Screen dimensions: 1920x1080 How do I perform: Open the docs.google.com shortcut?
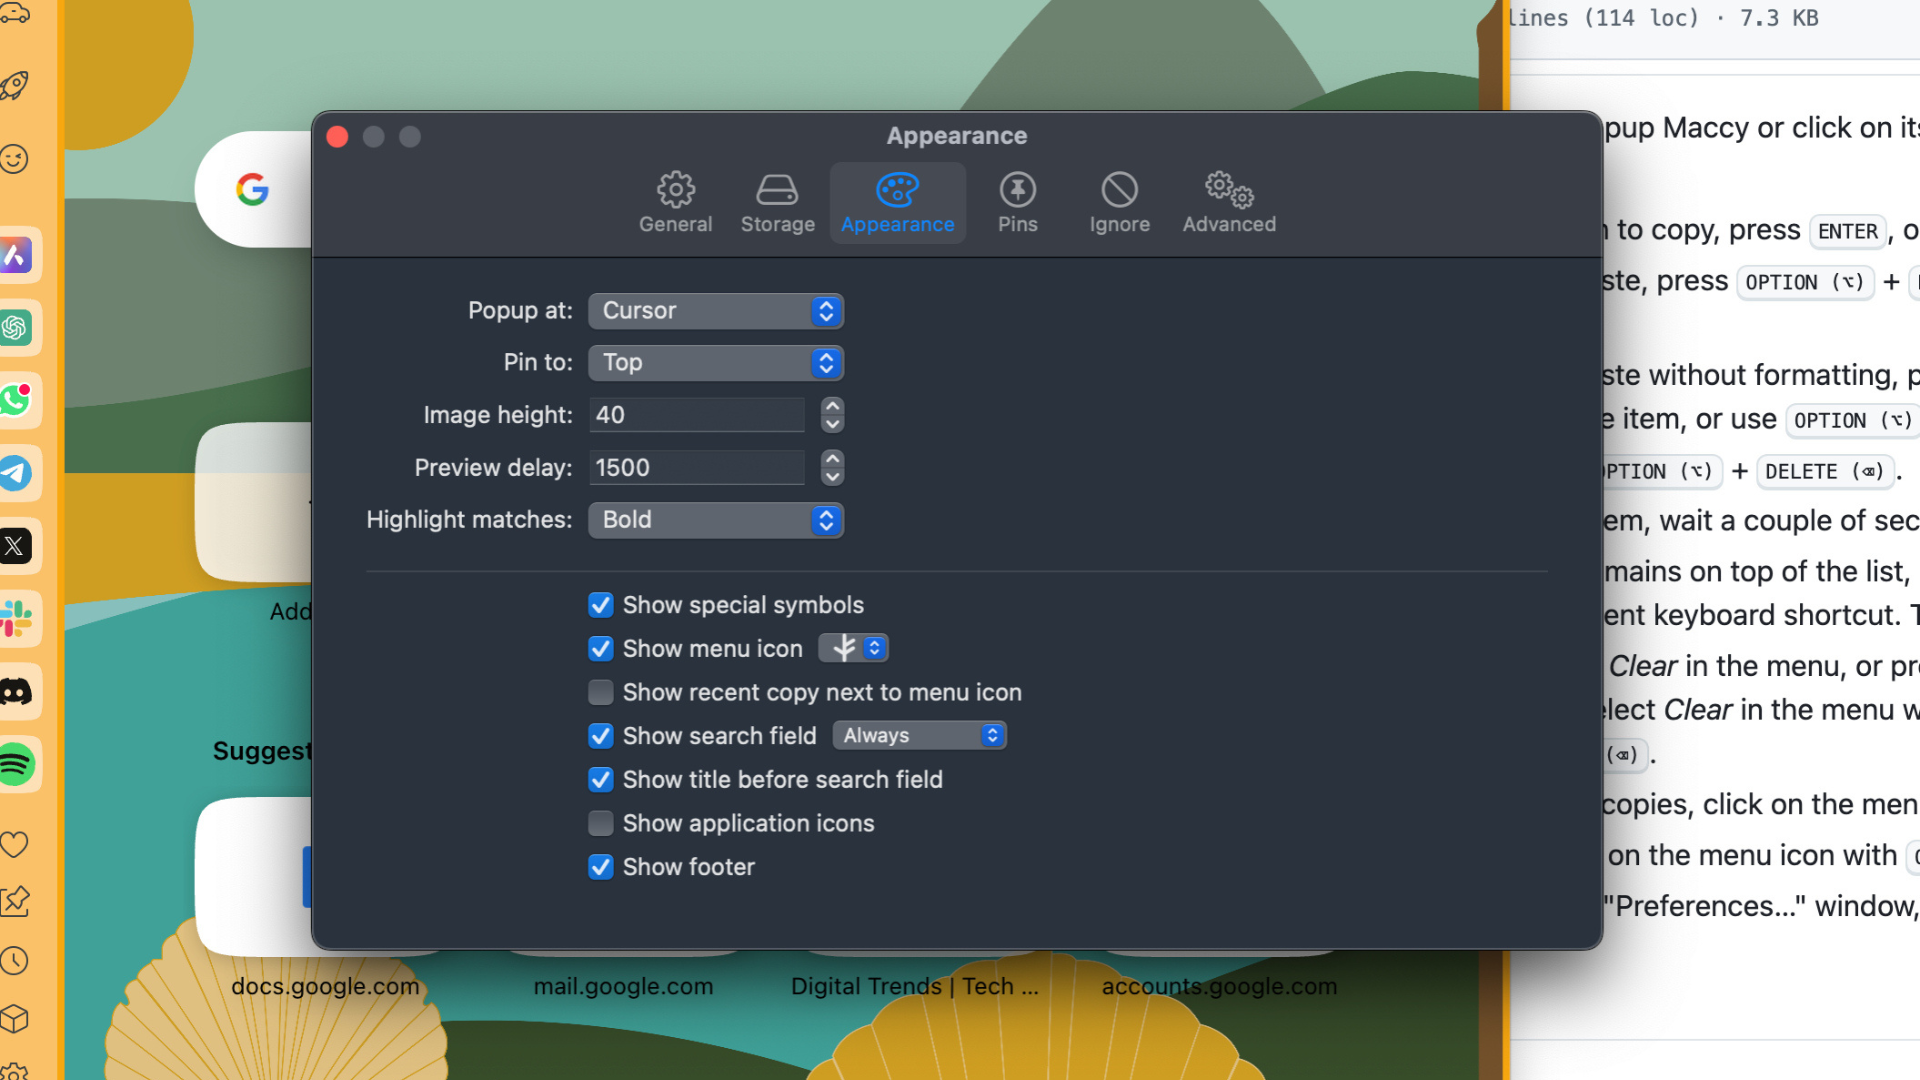pyautogui.click(x=325, y=986)
